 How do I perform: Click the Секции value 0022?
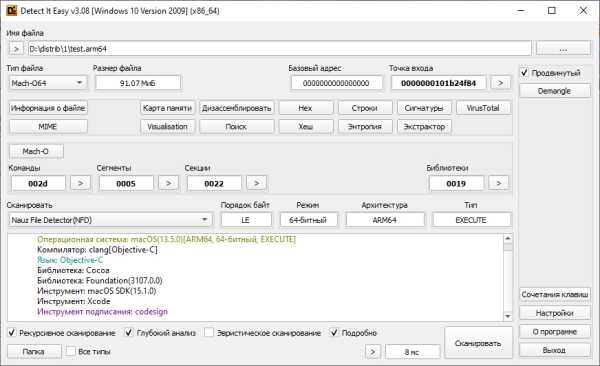point(214,183)
